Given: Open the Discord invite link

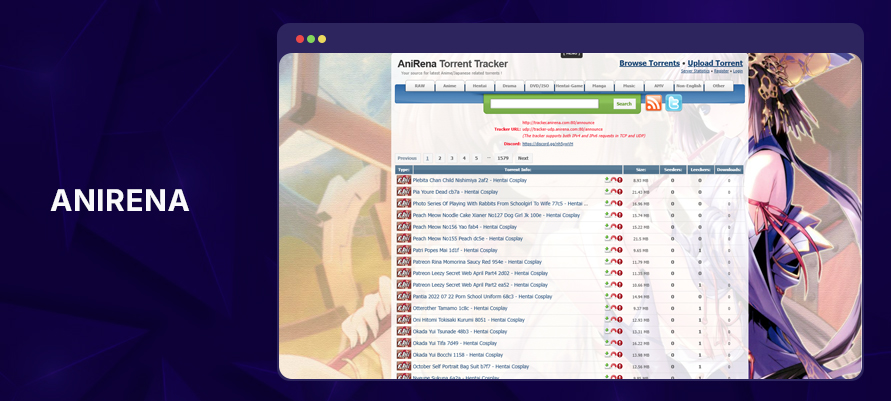Looking at the screenshot, I should pos(548,144).
